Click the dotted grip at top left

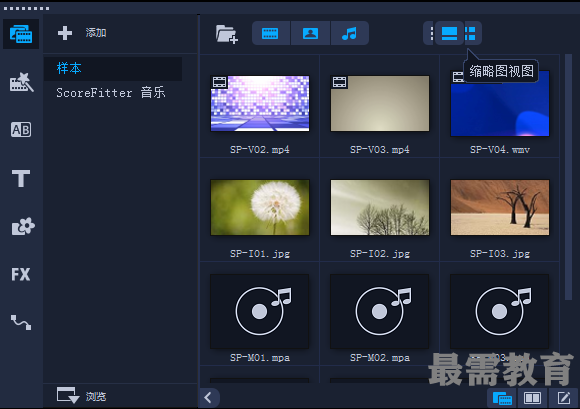[26, 8]
